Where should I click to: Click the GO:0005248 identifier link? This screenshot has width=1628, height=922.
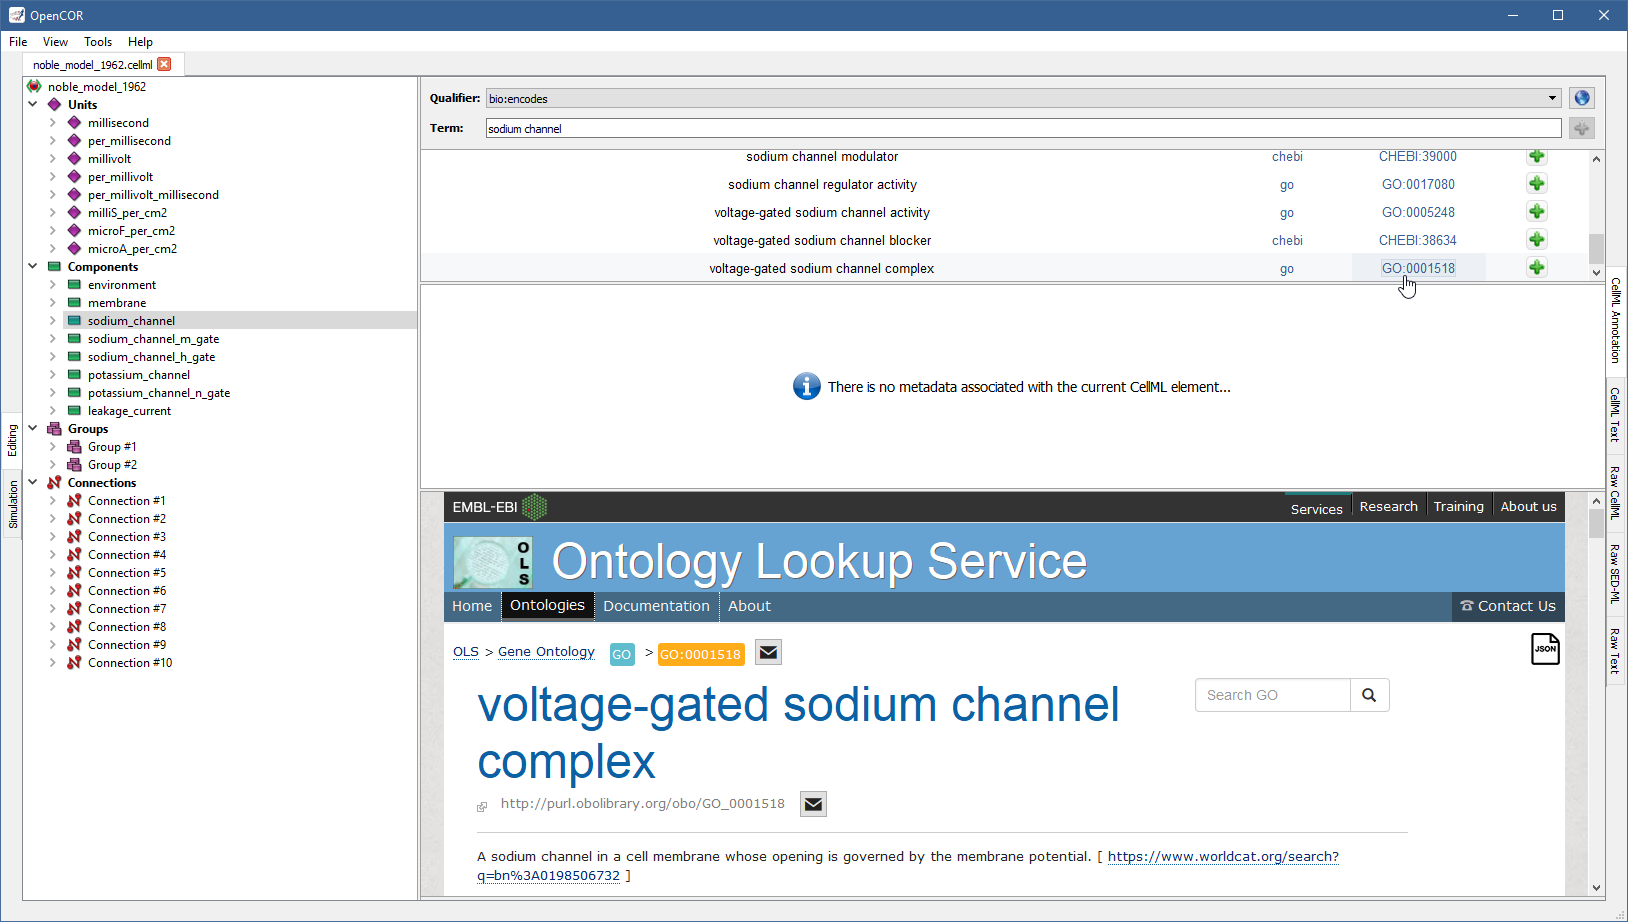tap(1418, 212)
